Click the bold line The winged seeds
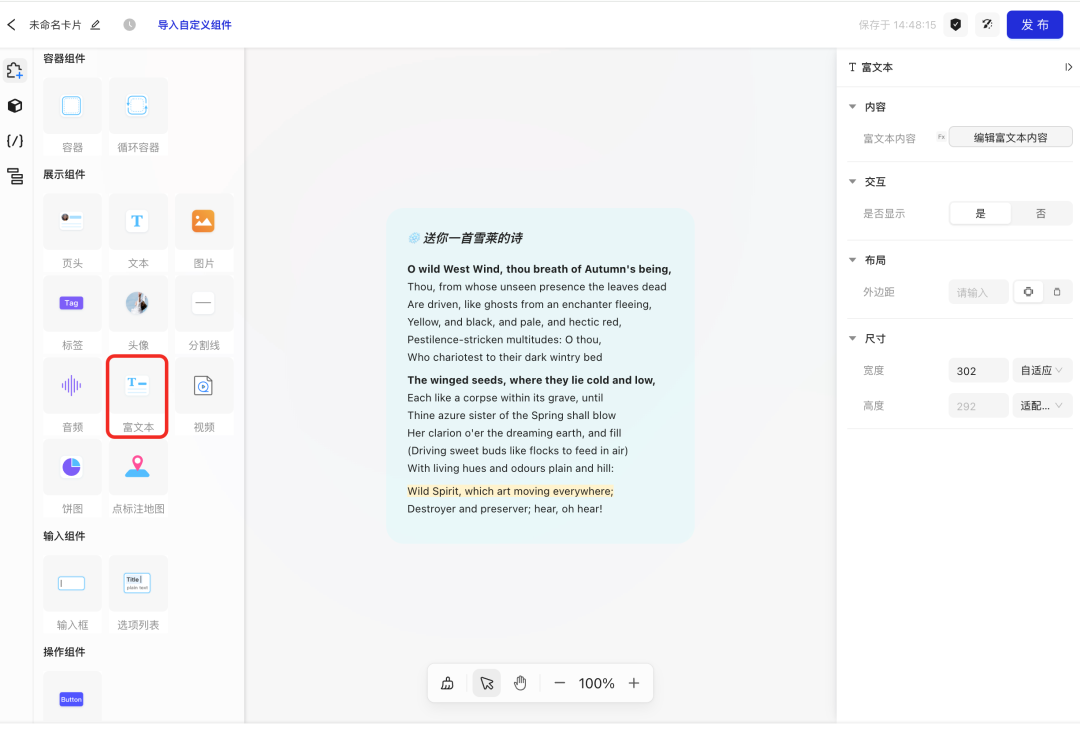The image size is (1080, 742). pos(531,380)
